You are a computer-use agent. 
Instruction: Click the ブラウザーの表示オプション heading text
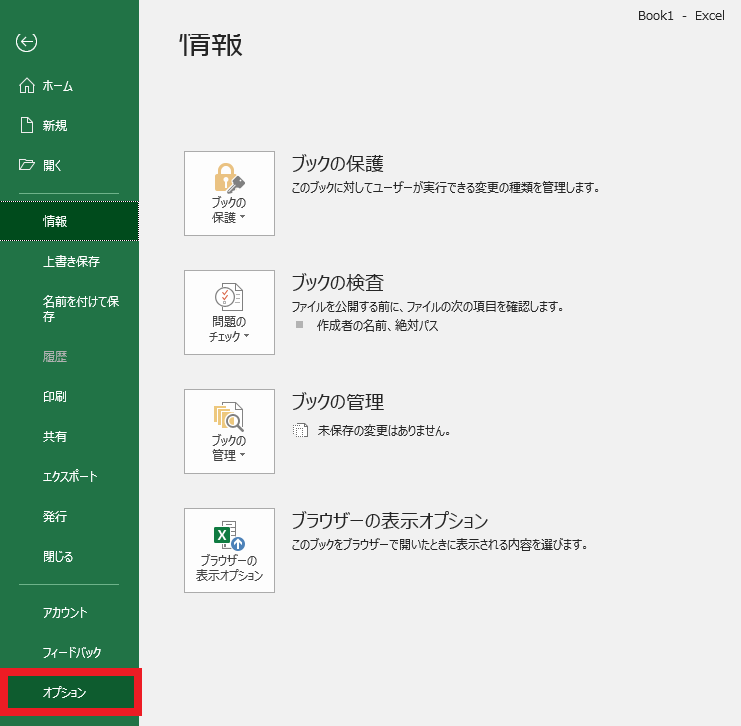coord(390,521)
